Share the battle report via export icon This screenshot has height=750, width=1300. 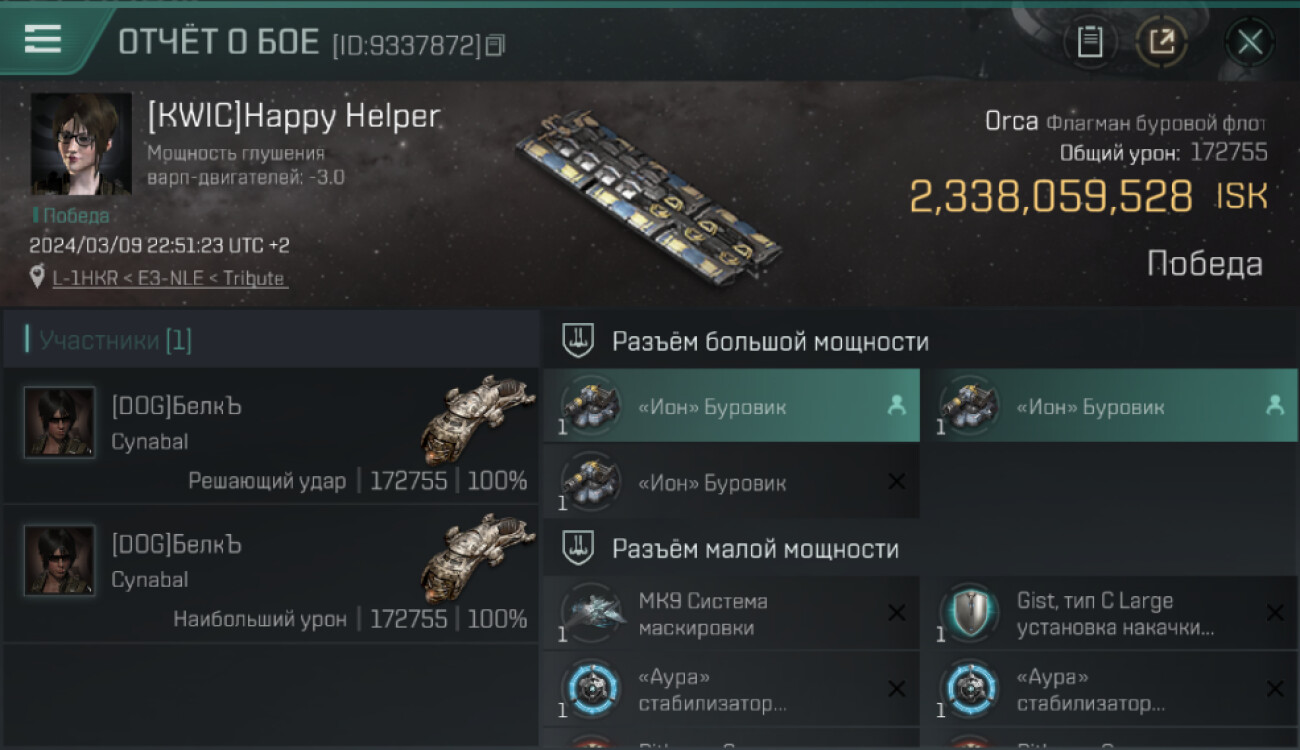coord(1162,42)
